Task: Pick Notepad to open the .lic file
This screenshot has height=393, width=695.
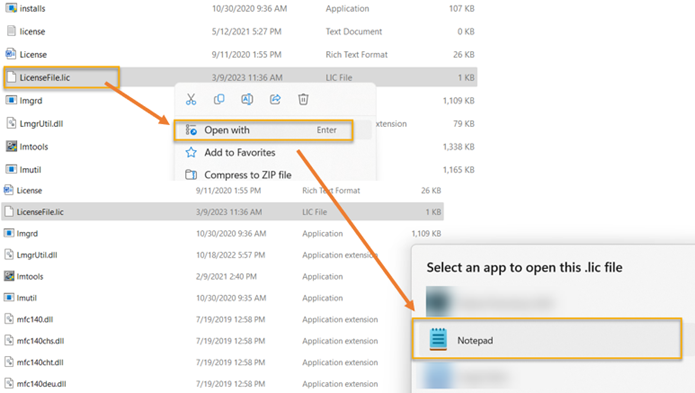Action: tap(547, 339)
